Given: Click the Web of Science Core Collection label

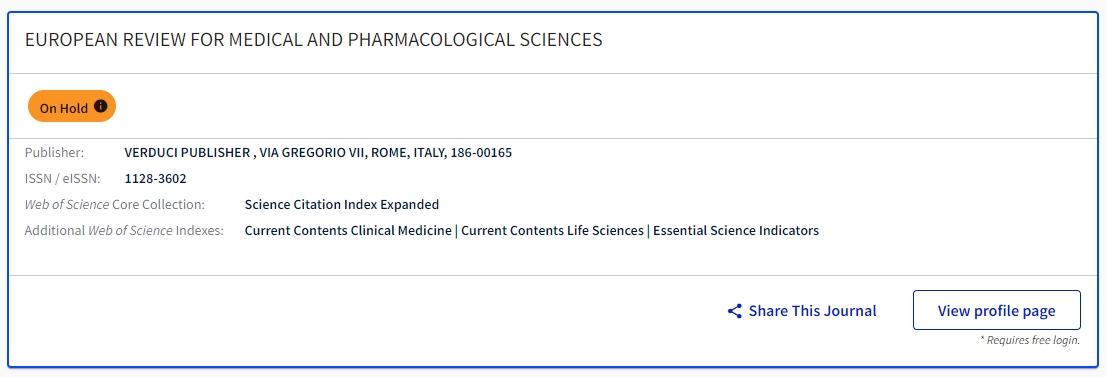Looking at the screenshot, I should coord(115,205).
